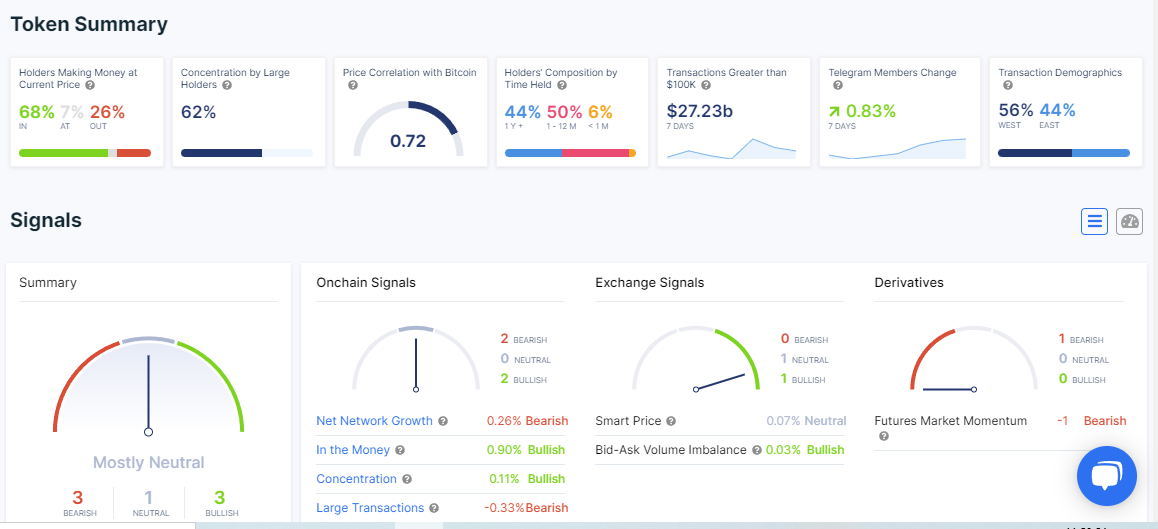1158x529 pixels.
Task: Switch Signals to gauge view
Action: coord(1129,221)
